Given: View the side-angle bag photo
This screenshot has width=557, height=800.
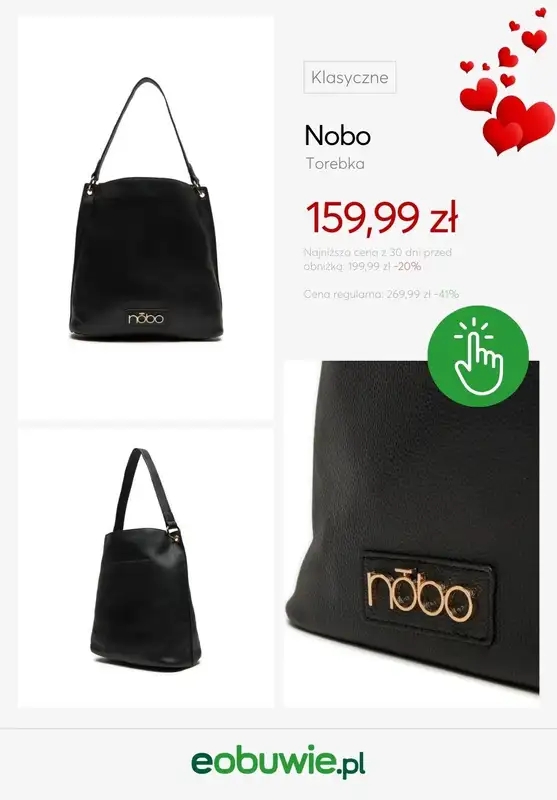Looking at the screenshot, I should (x=146, y=568).
